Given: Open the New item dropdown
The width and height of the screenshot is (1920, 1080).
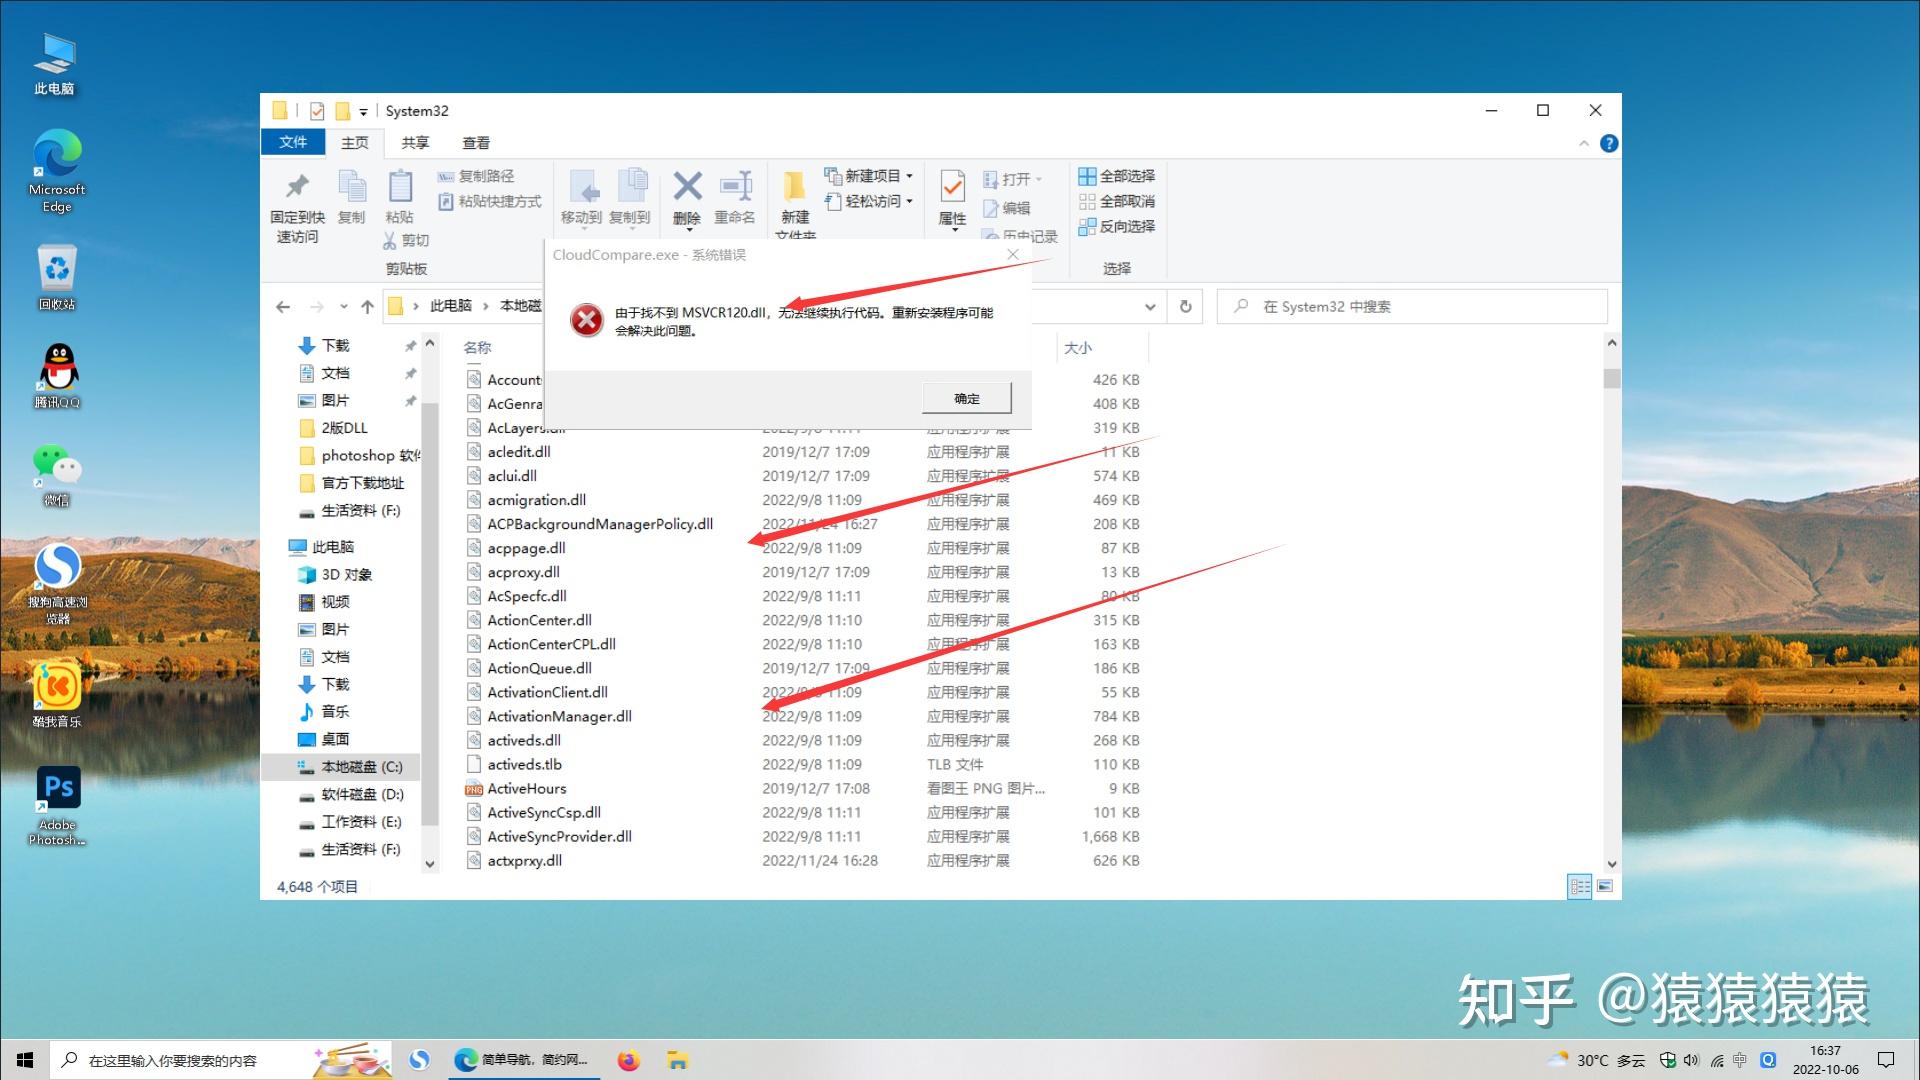Looking at the screenshot, I should point(869,176).
